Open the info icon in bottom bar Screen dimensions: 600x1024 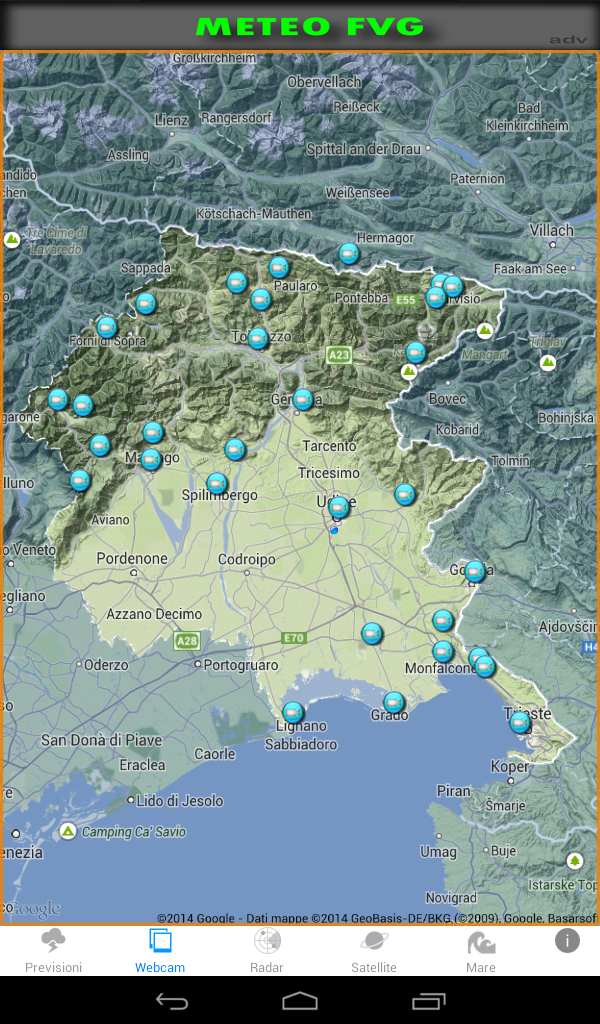(567, 941)
